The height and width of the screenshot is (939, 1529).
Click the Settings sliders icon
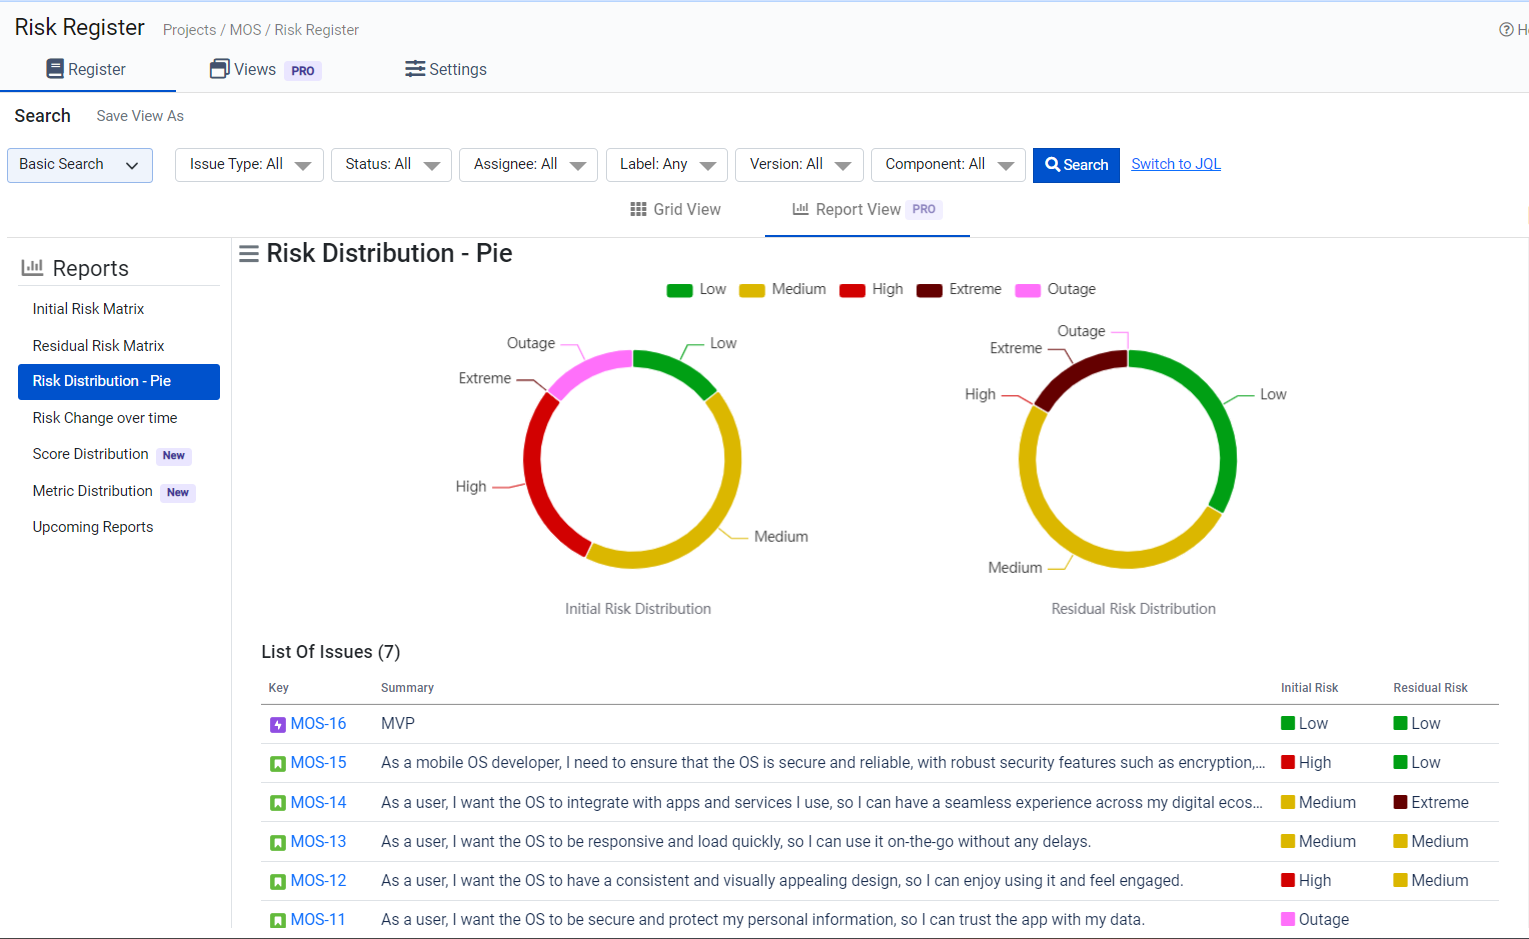click(x=415, y=69)
